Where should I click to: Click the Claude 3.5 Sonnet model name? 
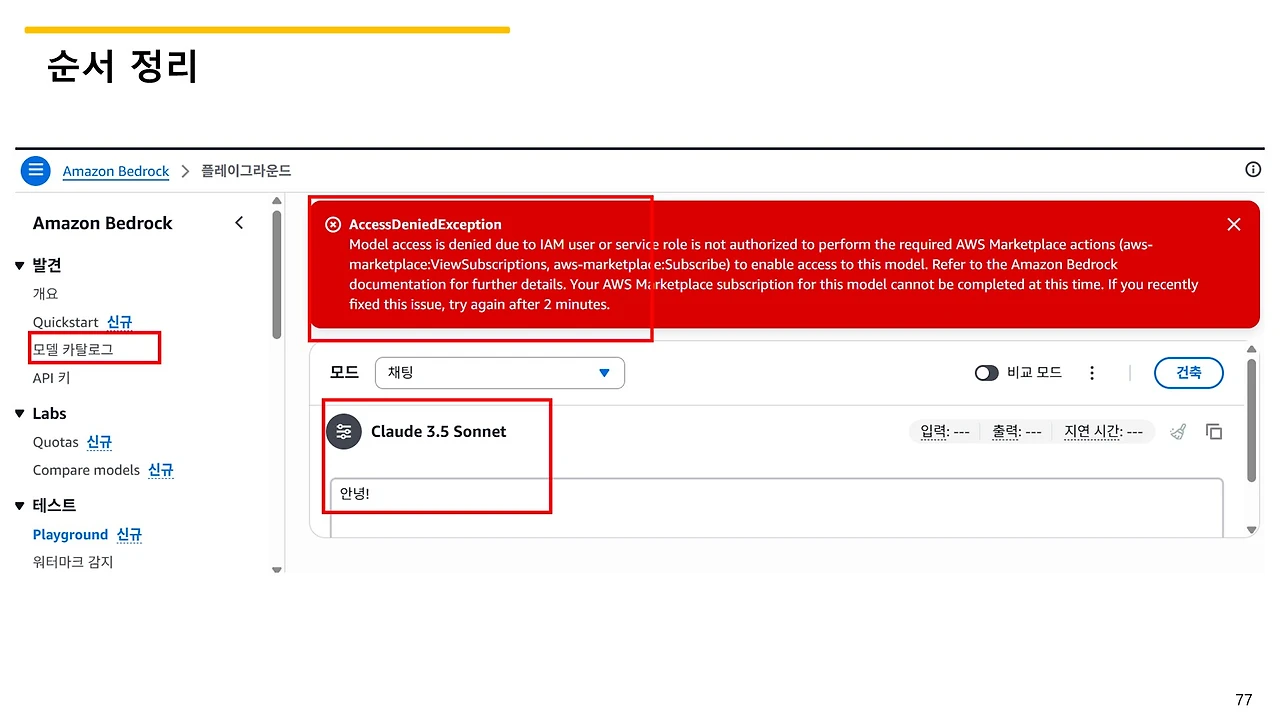pyautogui.click(x=439, y=432)
